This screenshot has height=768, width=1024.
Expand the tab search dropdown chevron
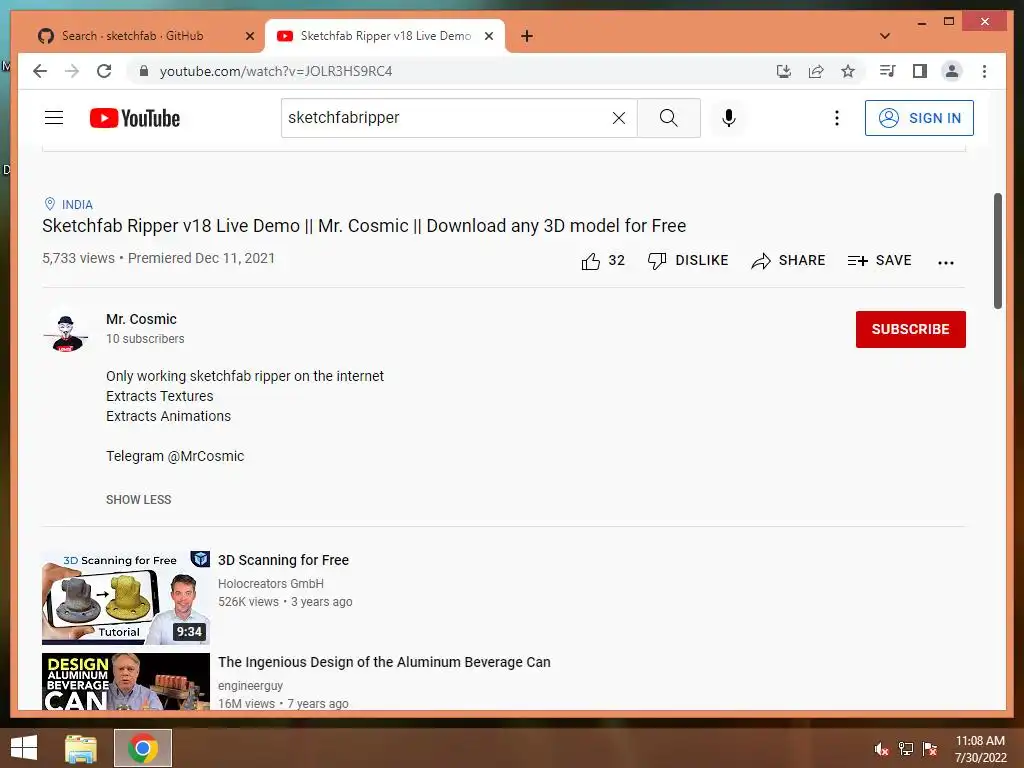(885, 36)
